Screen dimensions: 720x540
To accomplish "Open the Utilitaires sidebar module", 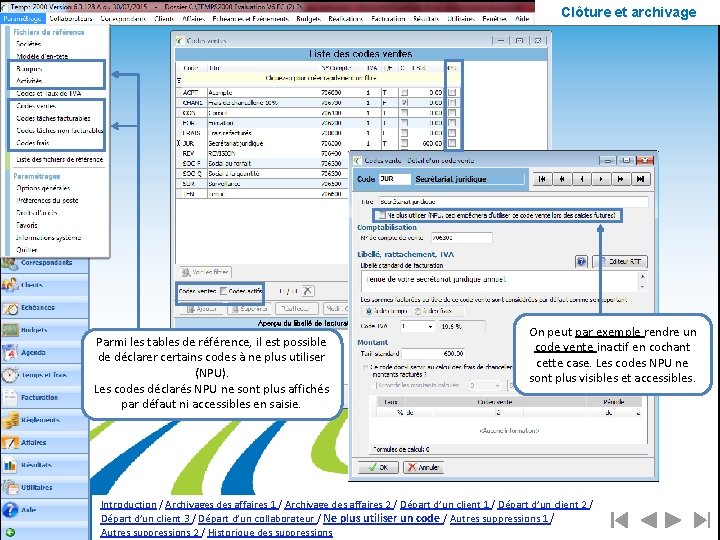I will (45, 488).
